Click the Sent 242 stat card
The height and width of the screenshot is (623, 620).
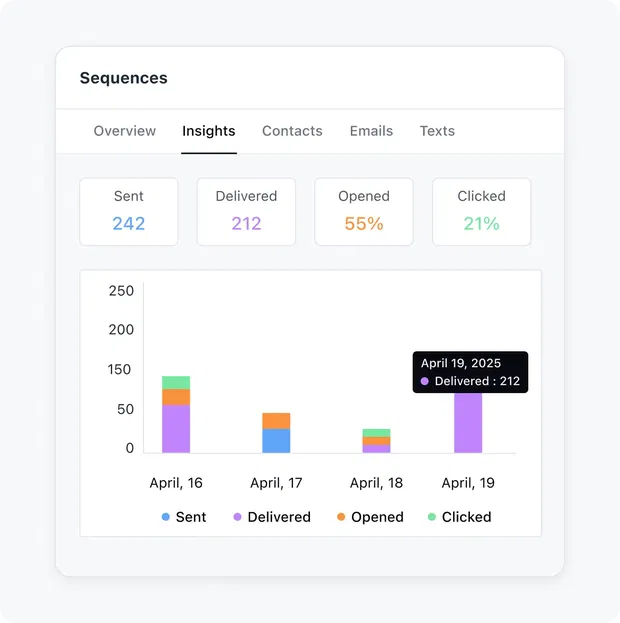pyautogui.click(x=129, y=212)
